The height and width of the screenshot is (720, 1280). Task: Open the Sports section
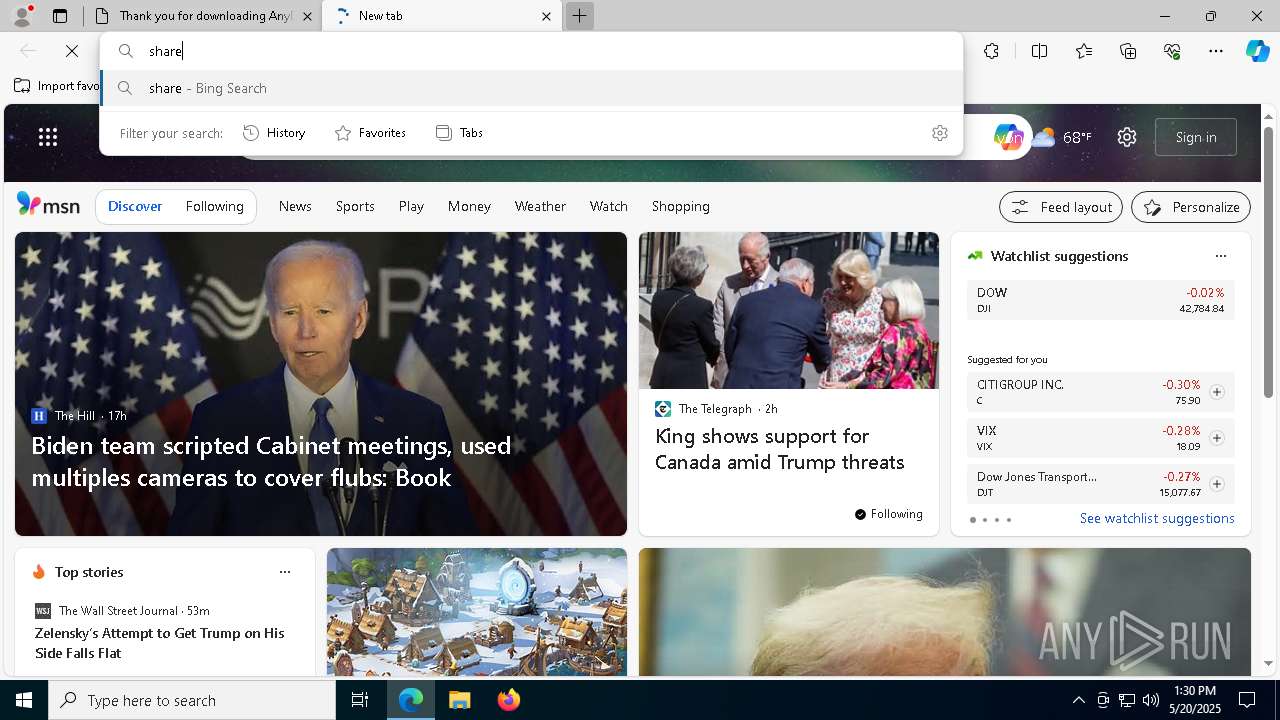[x=355, y=206]
